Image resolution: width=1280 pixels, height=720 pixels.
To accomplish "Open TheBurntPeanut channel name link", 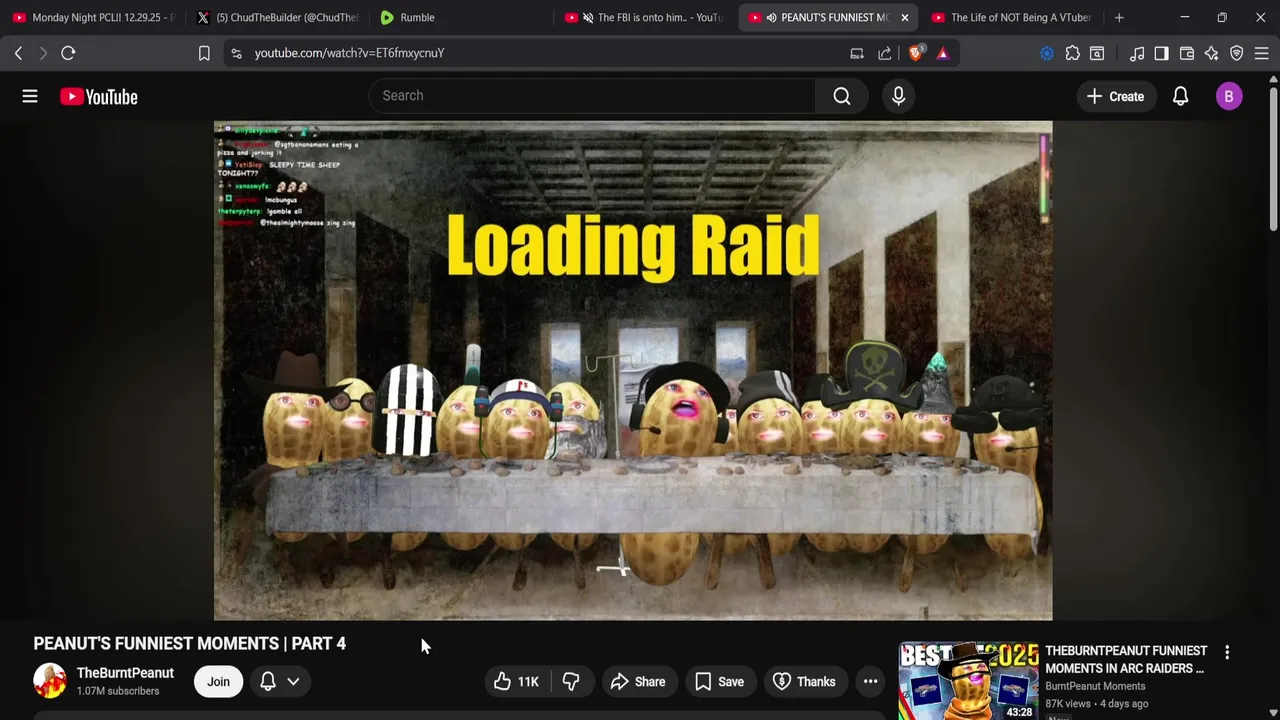I will click(125, 673).
